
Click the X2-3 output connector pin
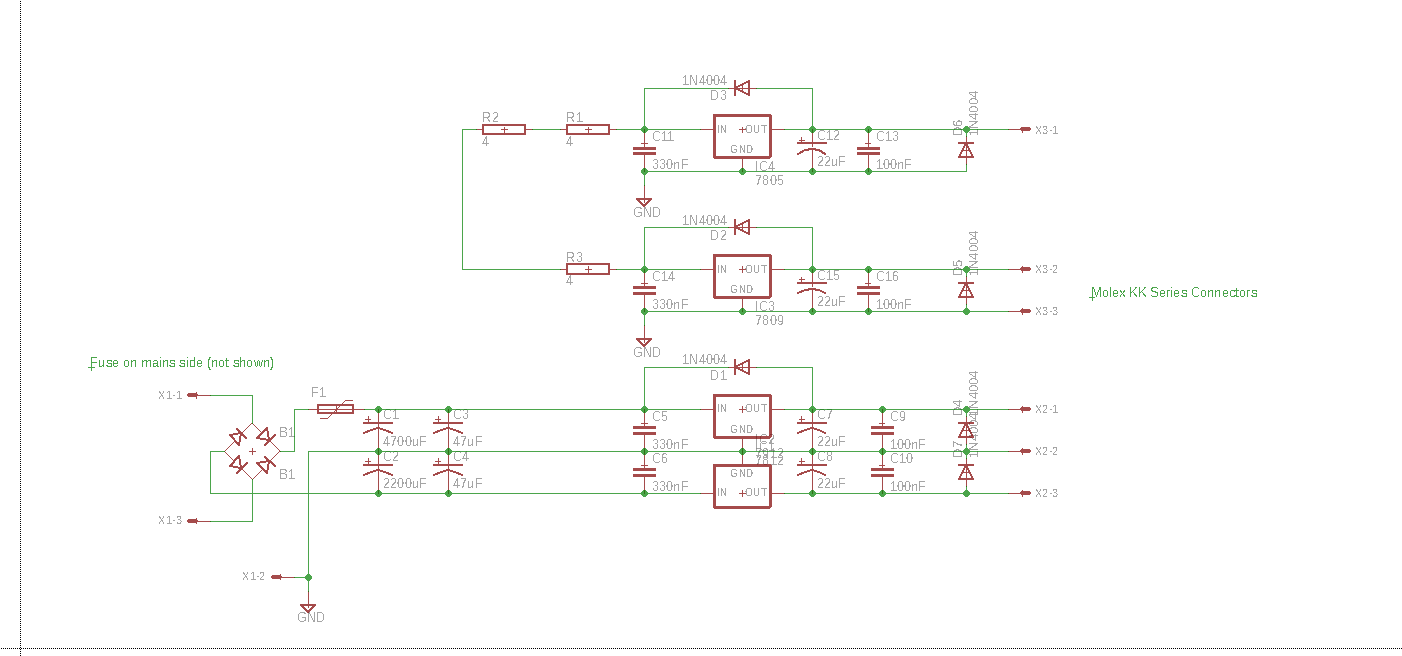(1026, 494)
